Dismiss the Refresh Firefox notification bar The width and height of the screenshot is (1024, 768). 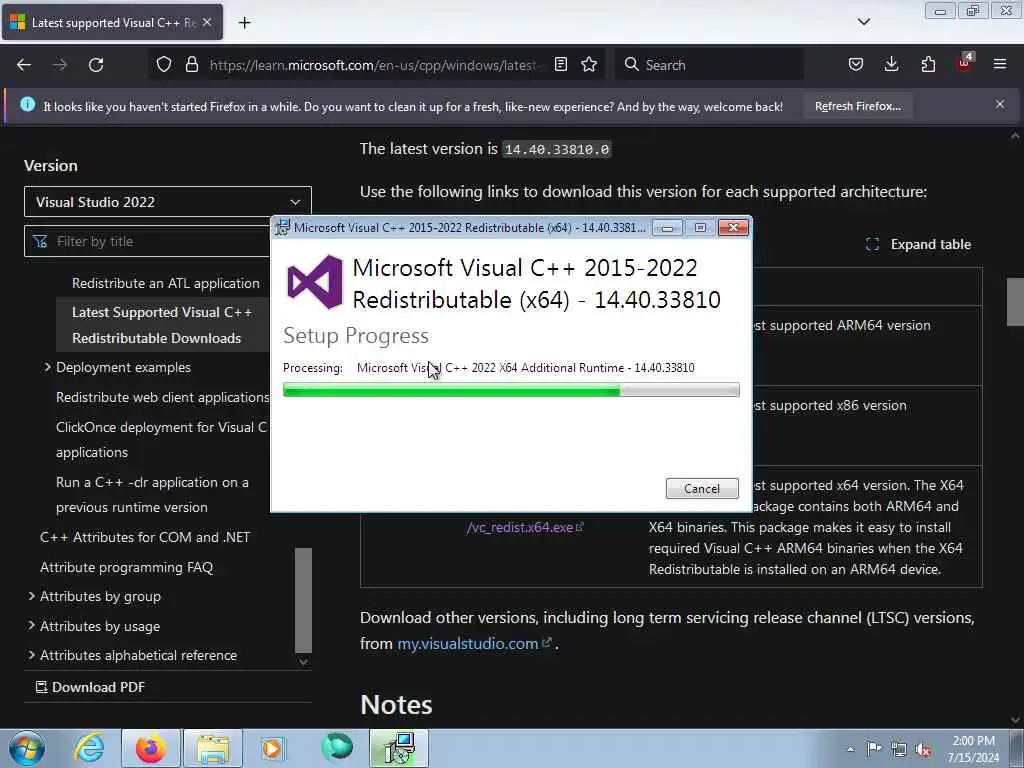(1000, 104)
